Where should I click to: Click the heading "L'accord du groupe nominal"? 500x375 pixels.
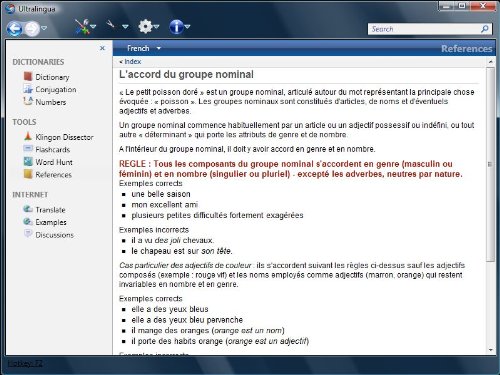coord(186,74)
